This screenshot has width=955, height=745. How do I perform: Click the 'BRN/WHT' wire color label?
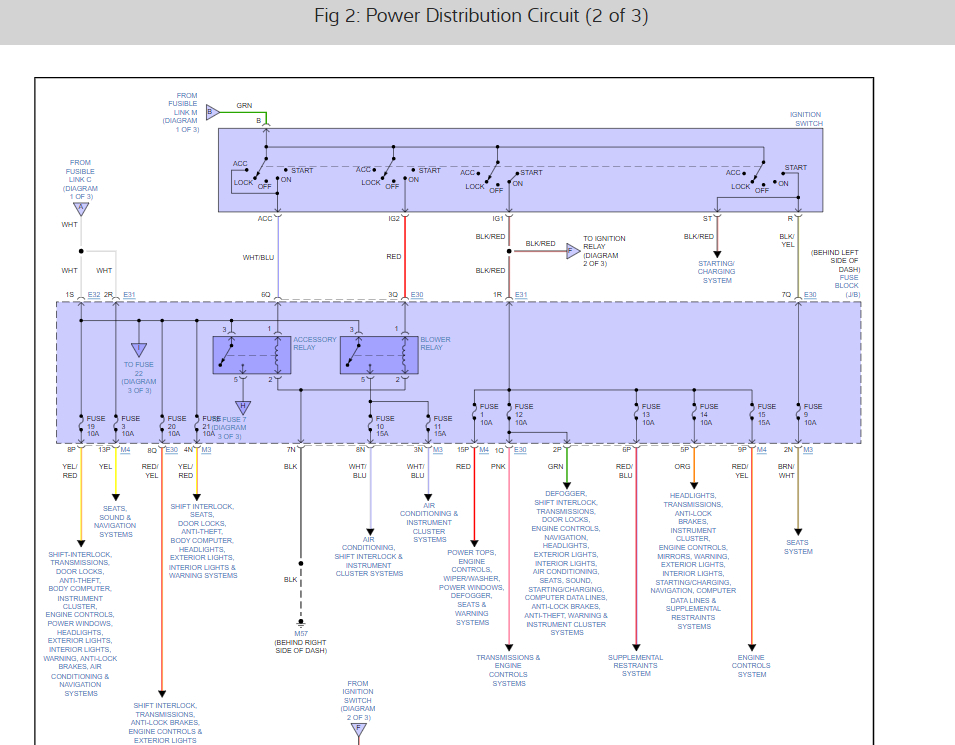[786, 471]
